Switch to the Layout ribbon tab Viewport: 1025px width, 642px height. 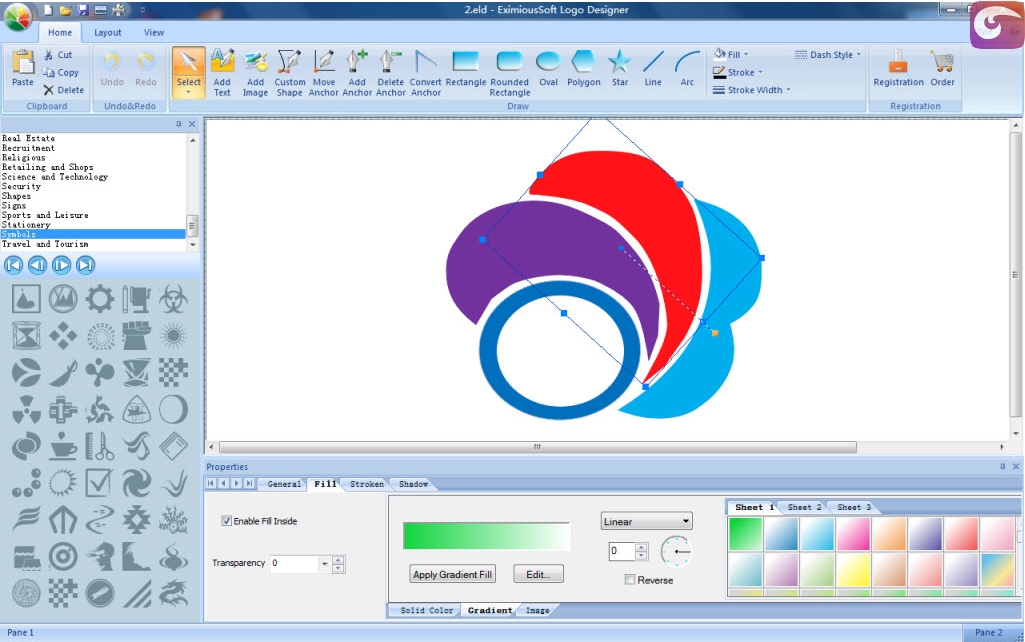107,32
